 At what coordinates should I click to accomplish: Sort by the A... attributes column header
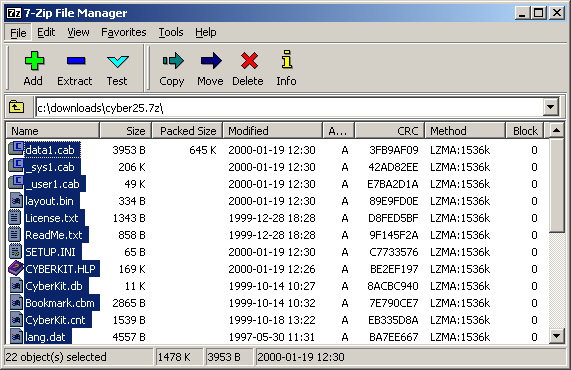339,131
